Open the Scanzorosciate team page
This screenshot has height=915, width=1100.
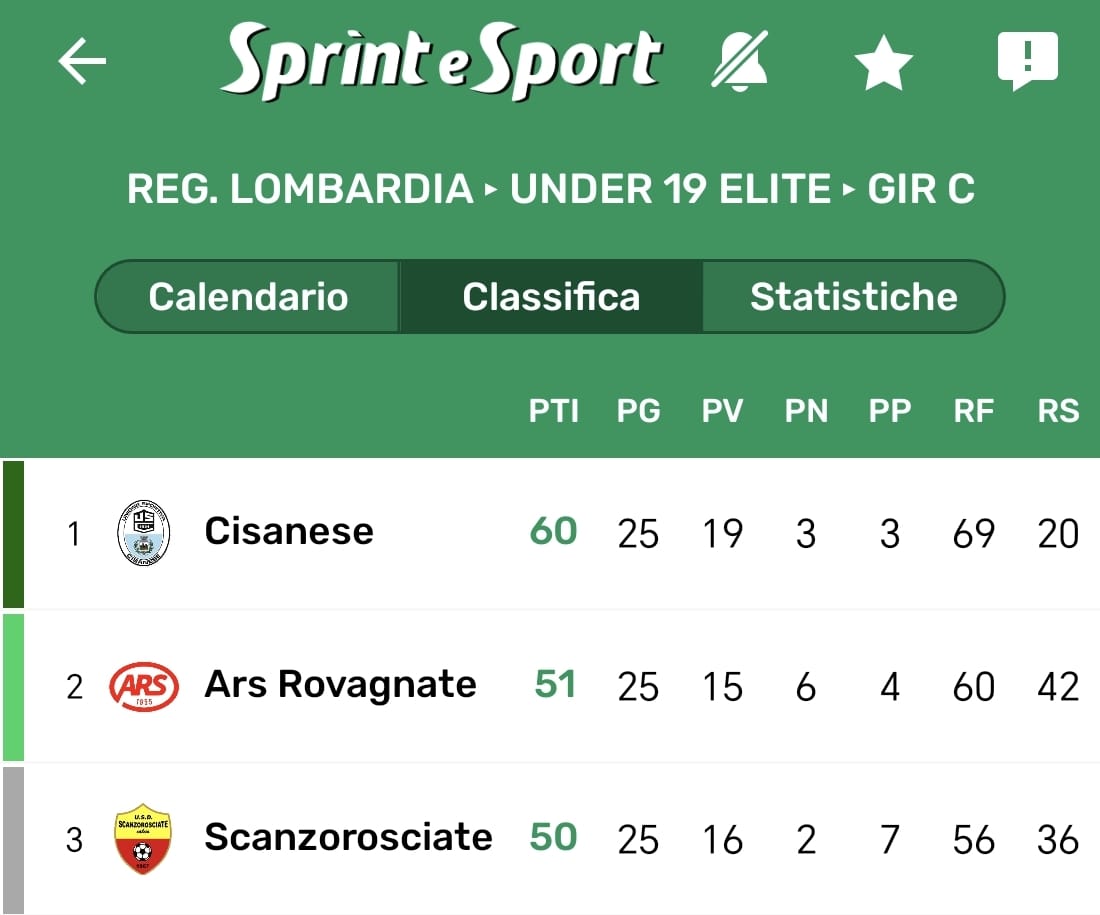[348, 837]
